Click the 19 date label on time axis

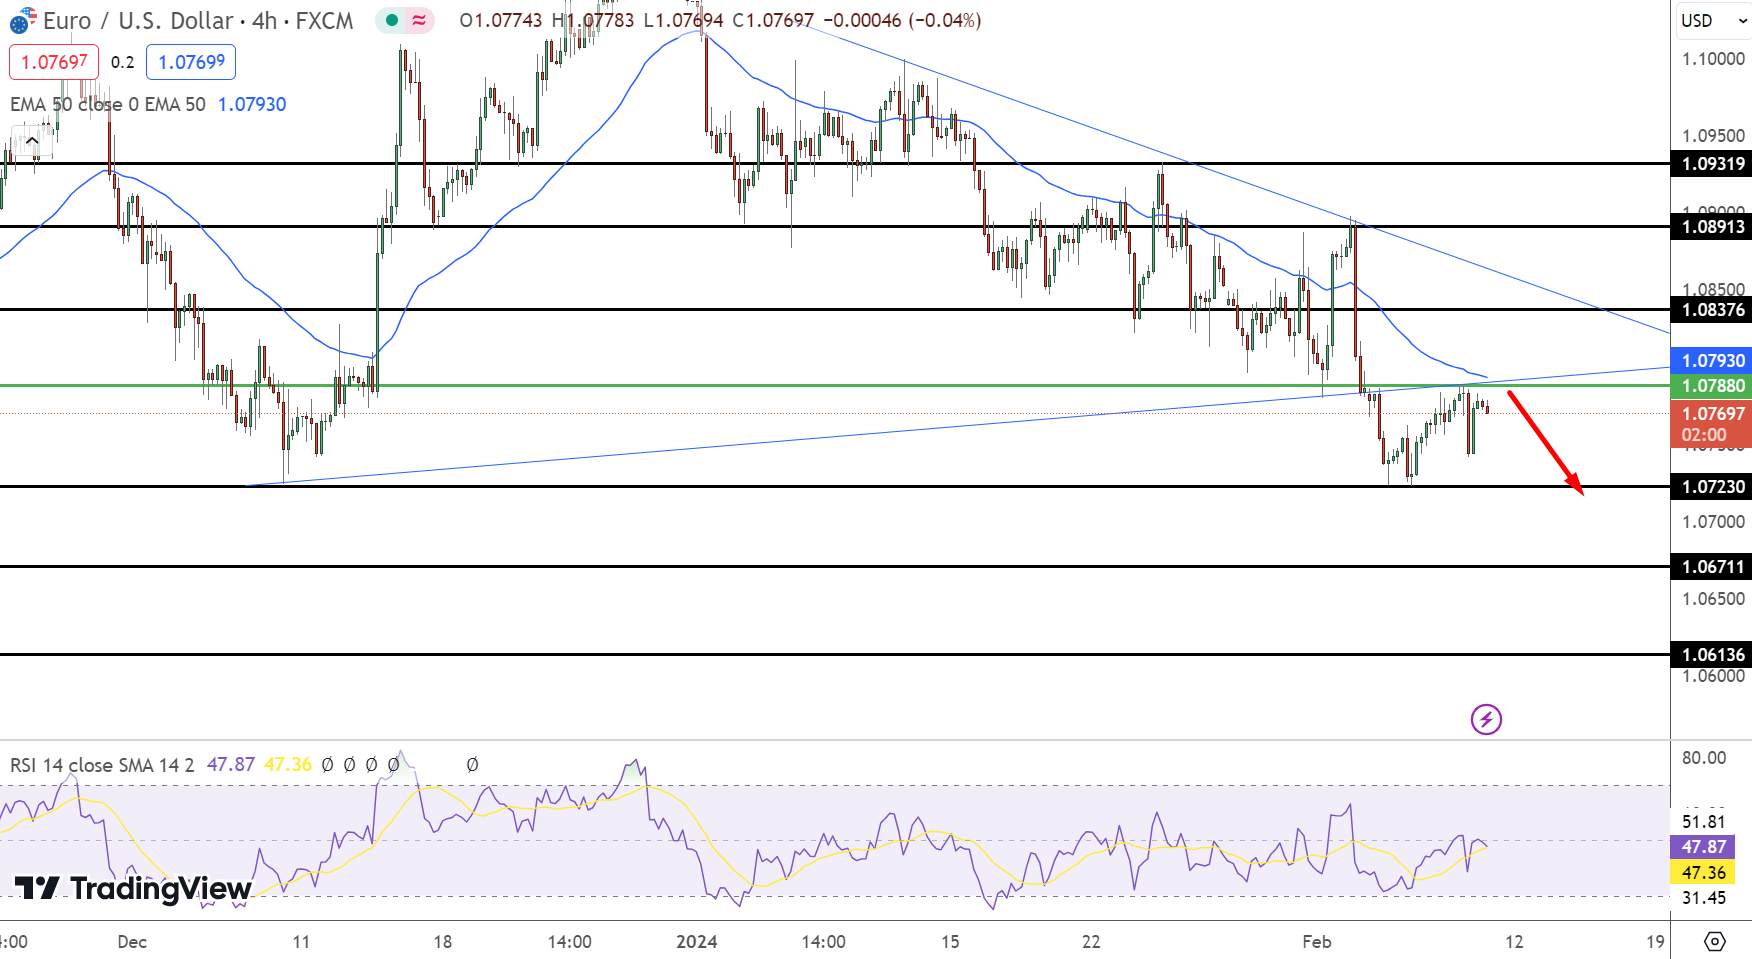click(x=1656, y=941)
